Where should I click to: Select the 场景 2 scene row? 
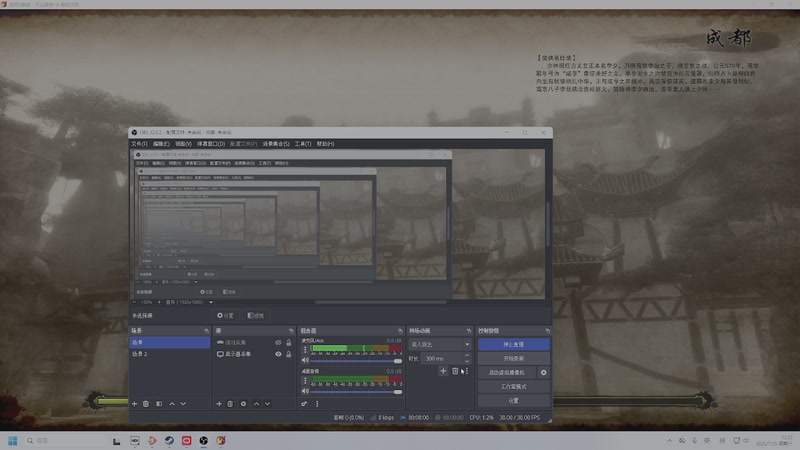(169, 354)
